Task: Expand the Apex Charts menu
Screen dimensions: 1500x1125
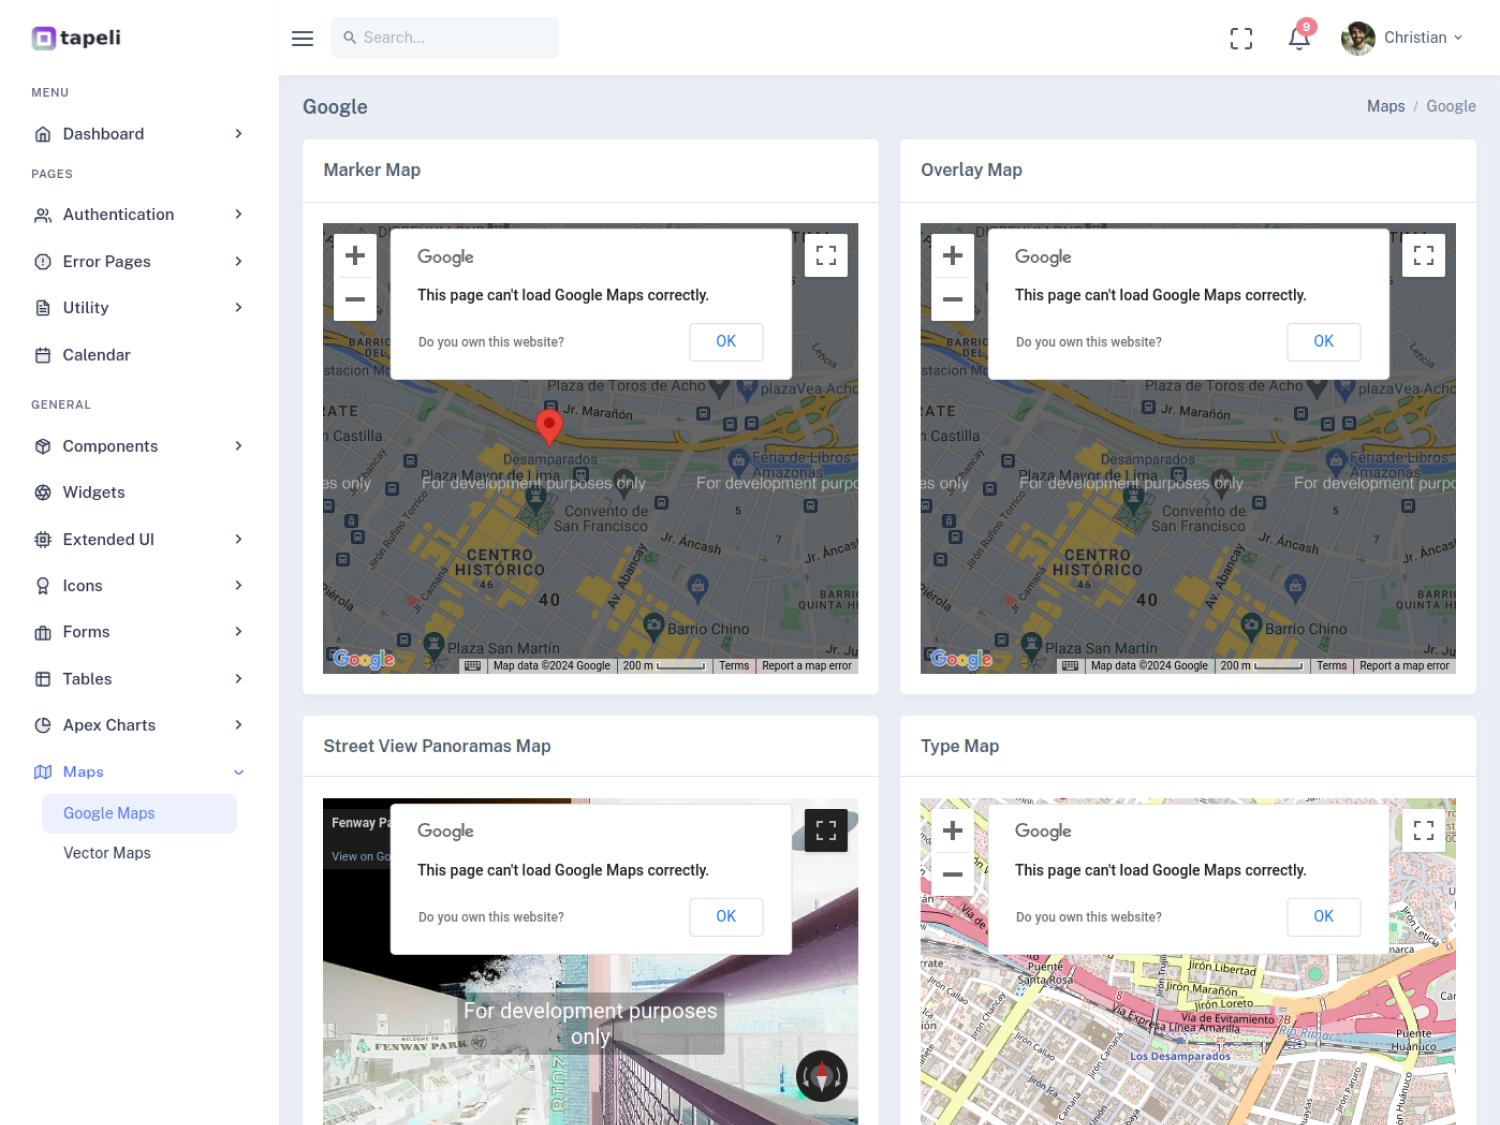Action: (x=139, y=725)
